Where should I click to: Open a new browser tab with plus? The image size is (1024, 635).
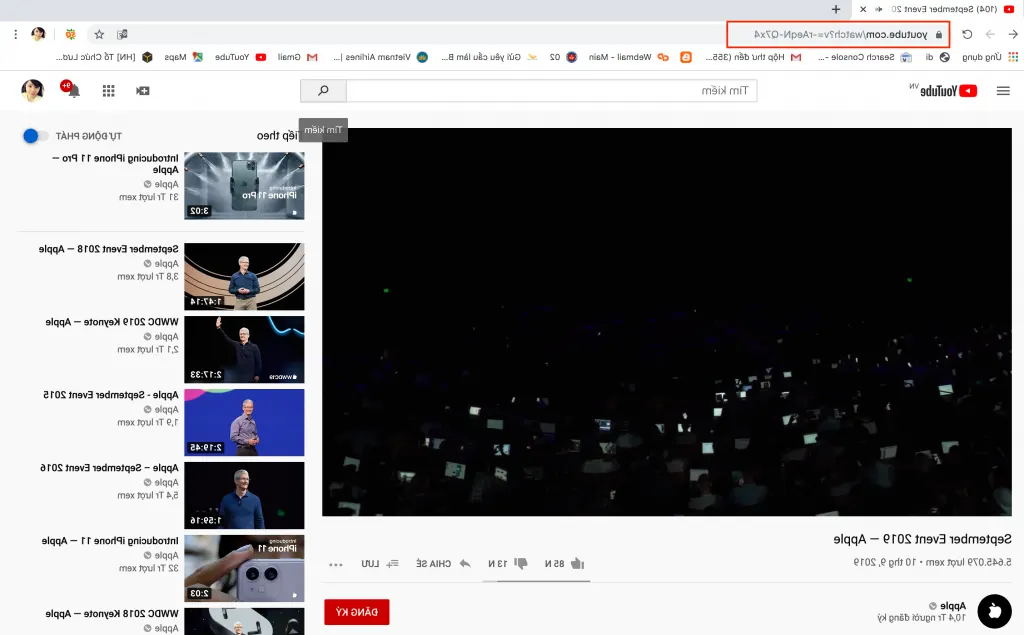click(x=836, y=9)
